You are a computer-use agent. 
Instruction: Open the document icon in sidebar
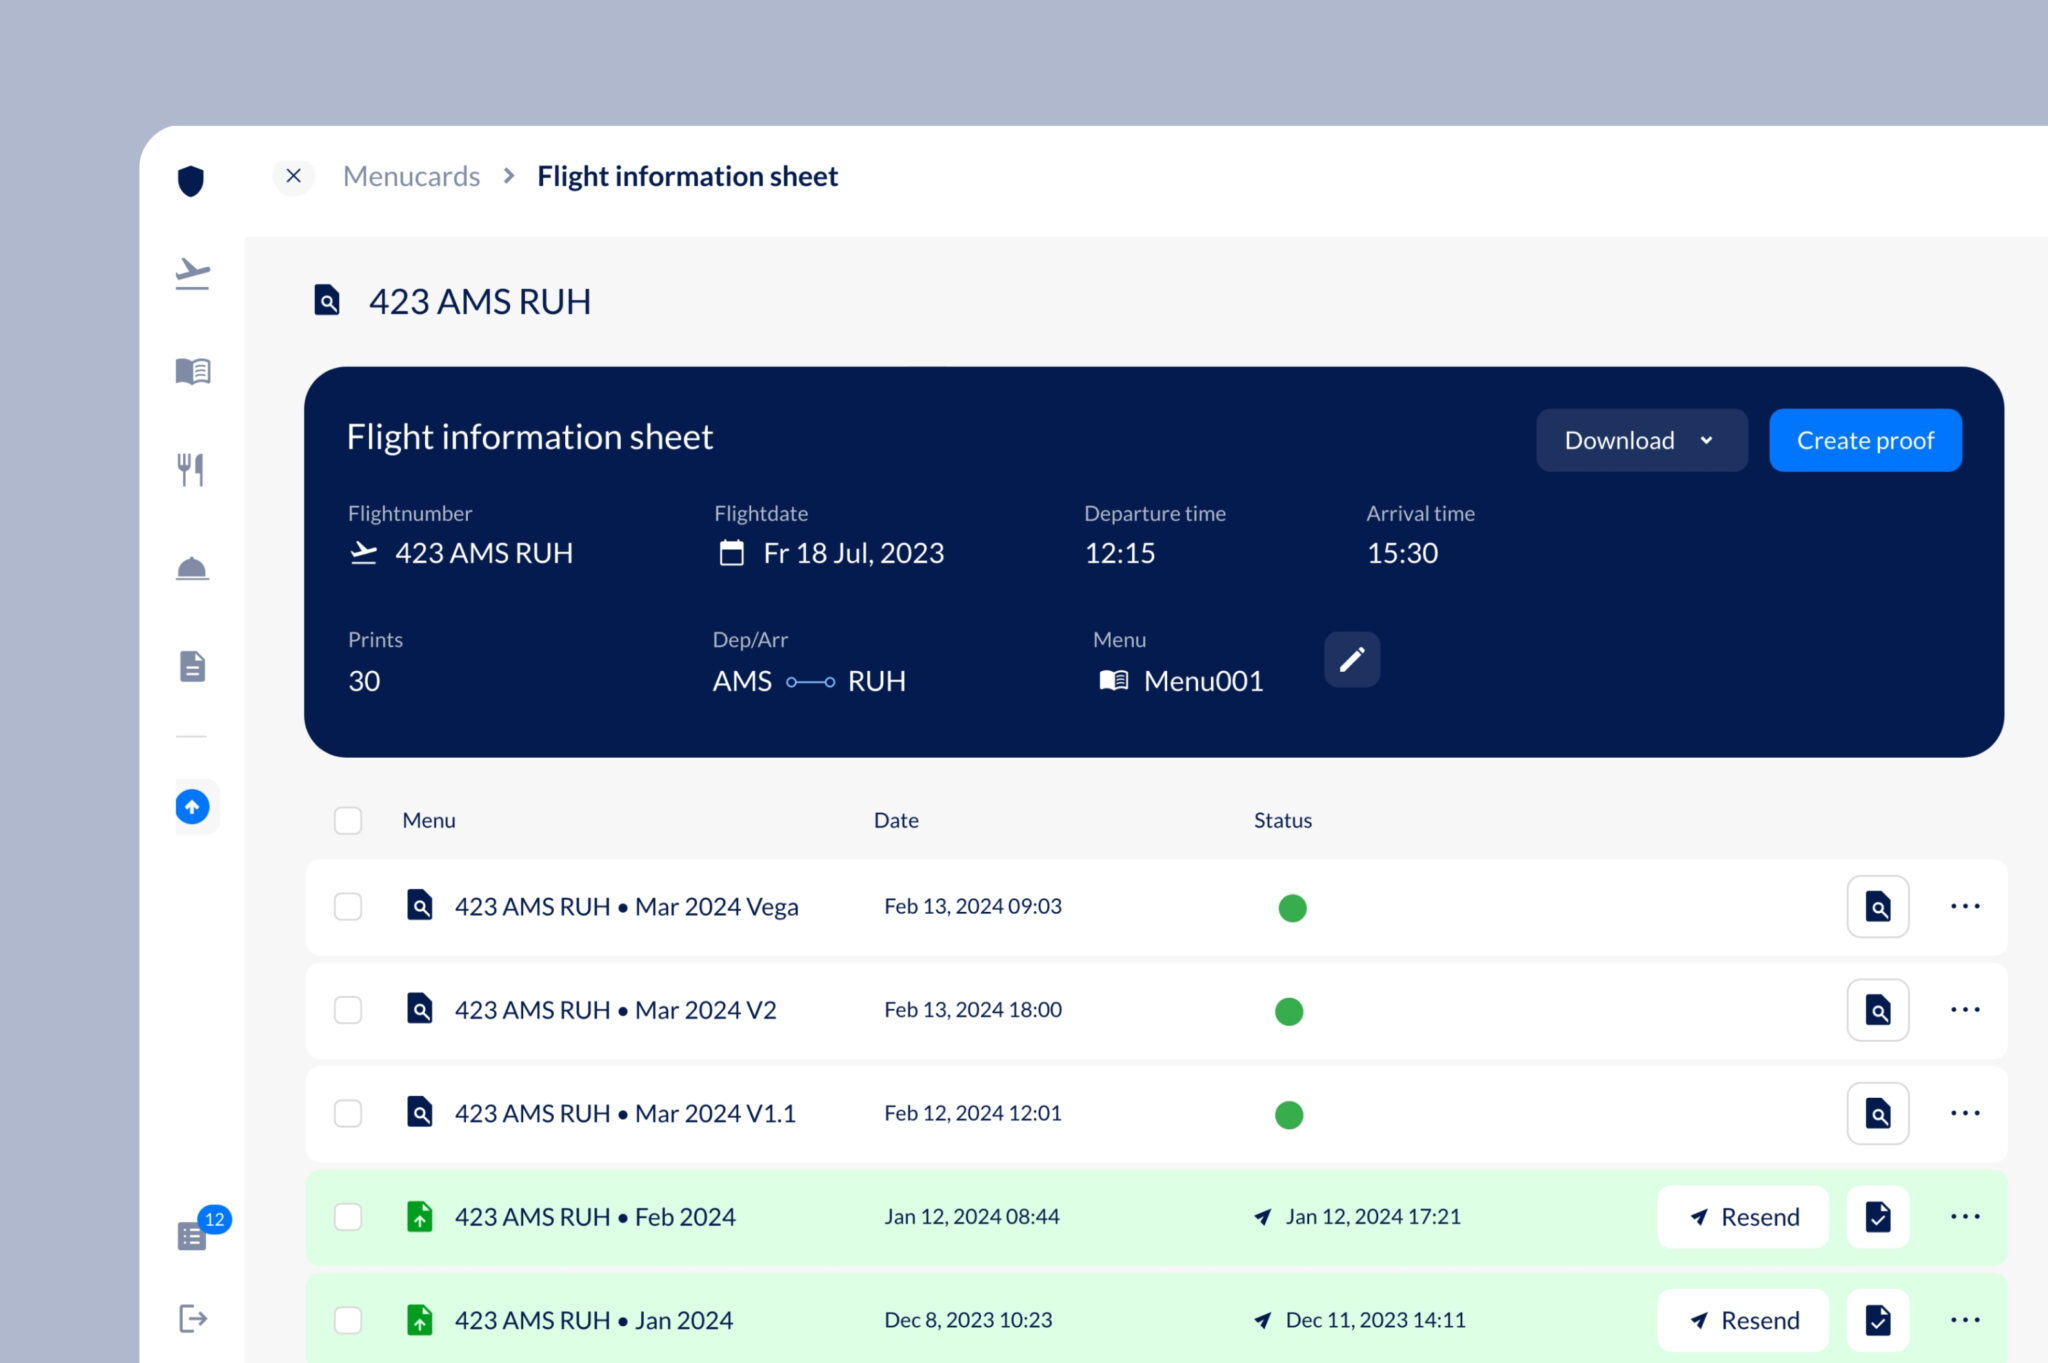pyautogui.click(x=192, y=666)
